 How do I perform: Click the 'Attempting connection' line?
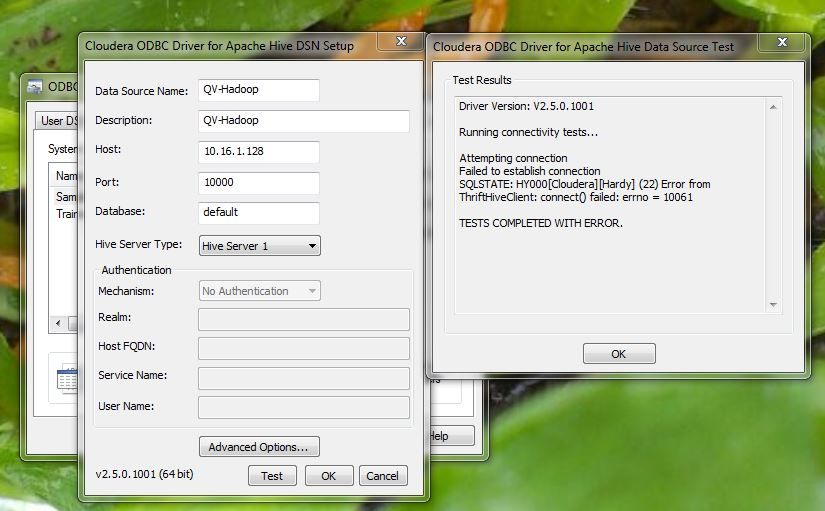click(x=513, y=158)
